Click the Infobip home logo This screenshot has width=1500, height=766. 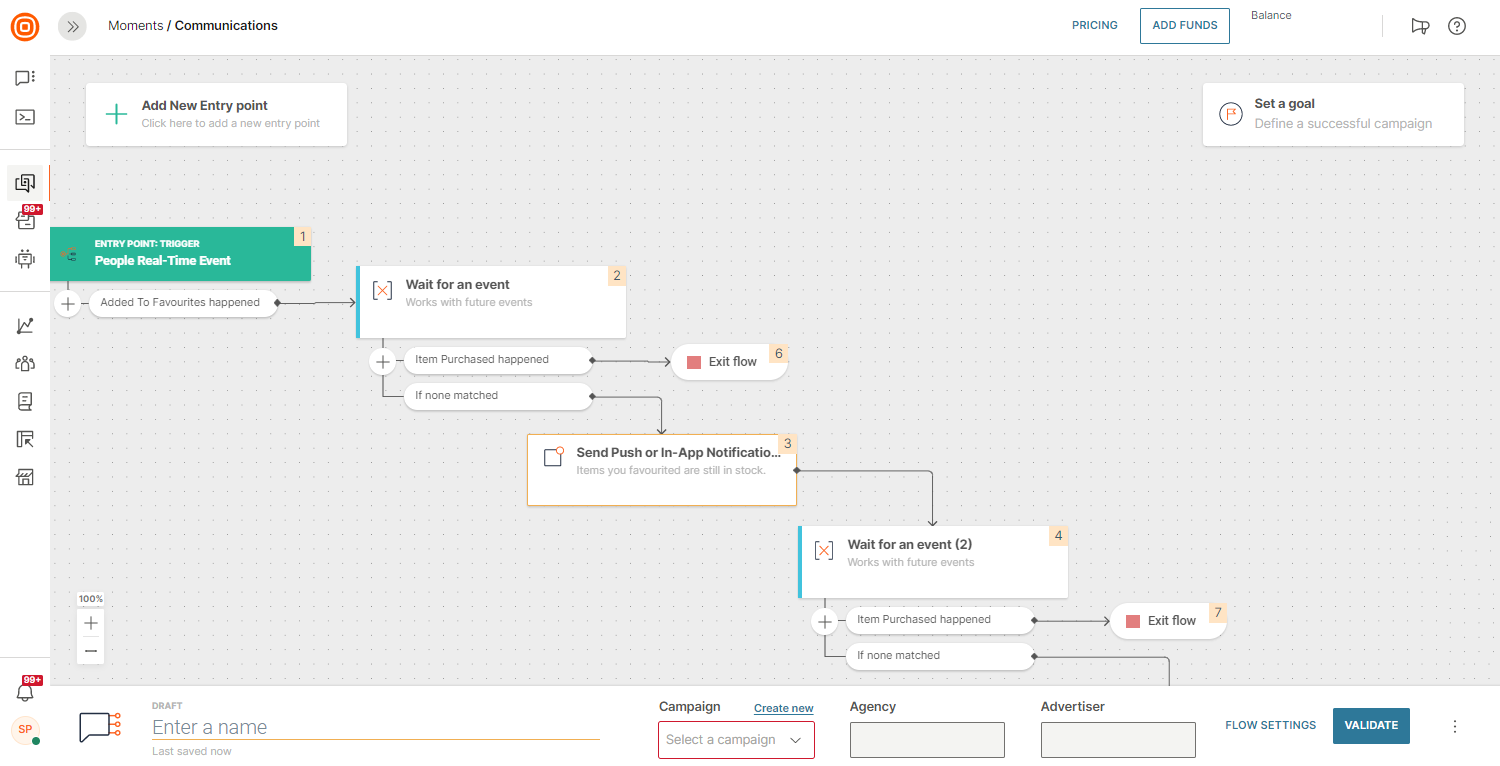tap(25, 27)
